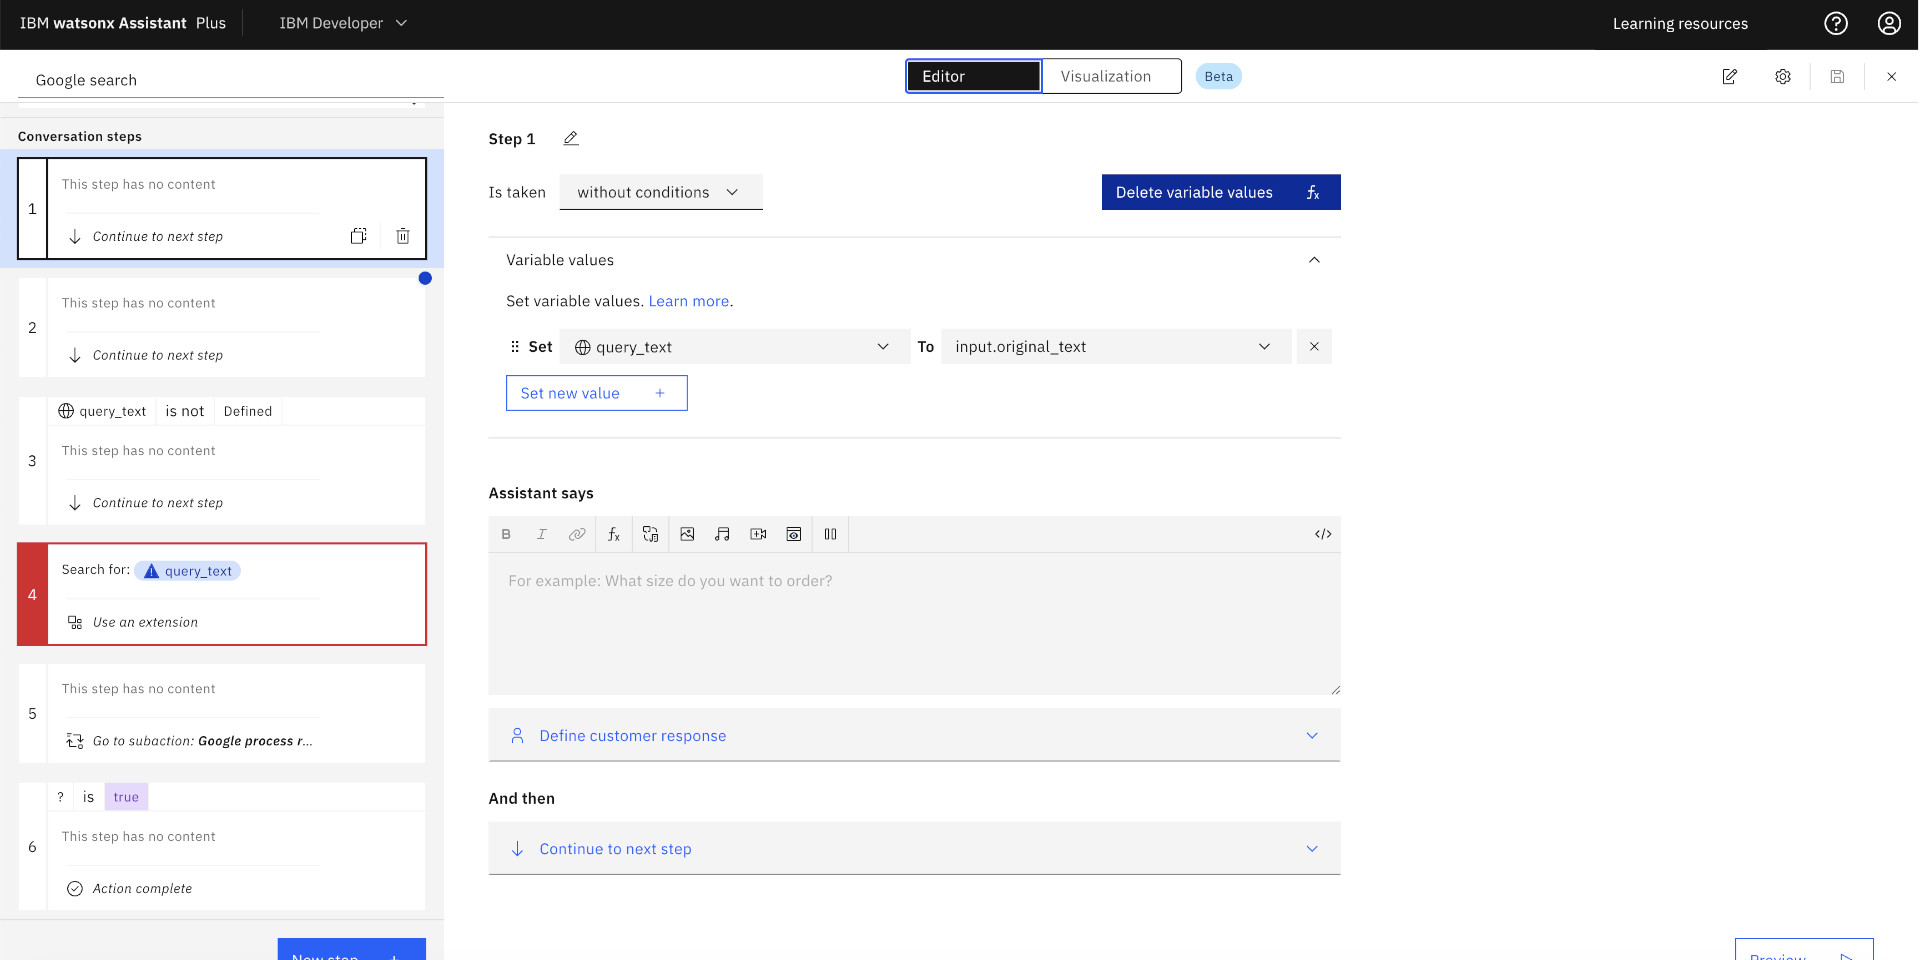Rename Step 1 with the pencil icon
1920x960 pixels.
(571, 139)
